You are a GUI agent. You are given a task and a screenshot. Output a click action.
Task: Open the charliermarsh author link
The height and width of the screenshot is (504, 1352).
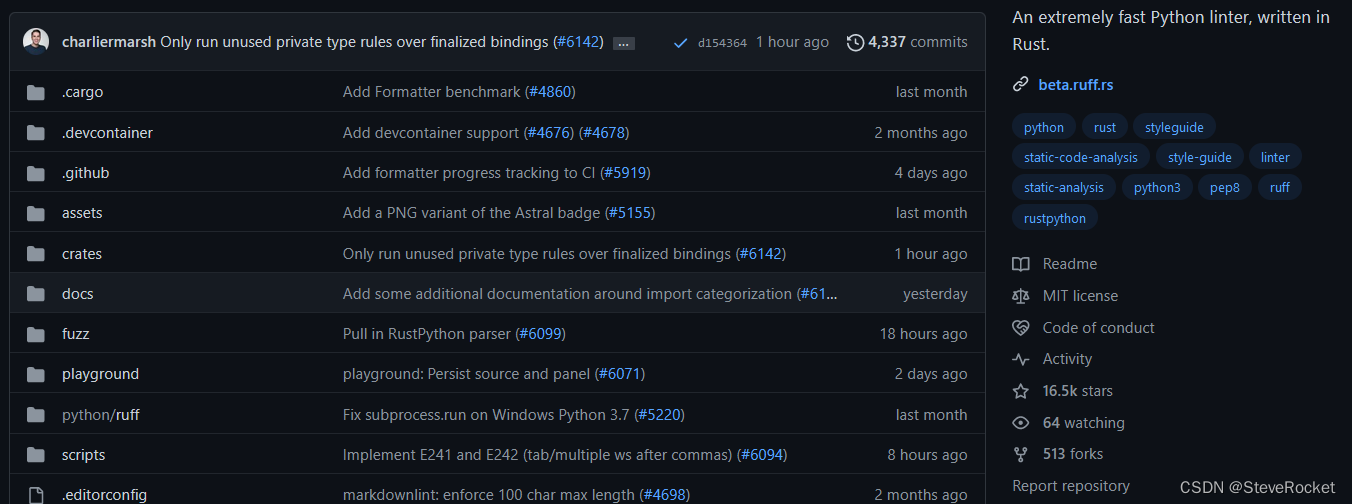(x=109, y=42)
